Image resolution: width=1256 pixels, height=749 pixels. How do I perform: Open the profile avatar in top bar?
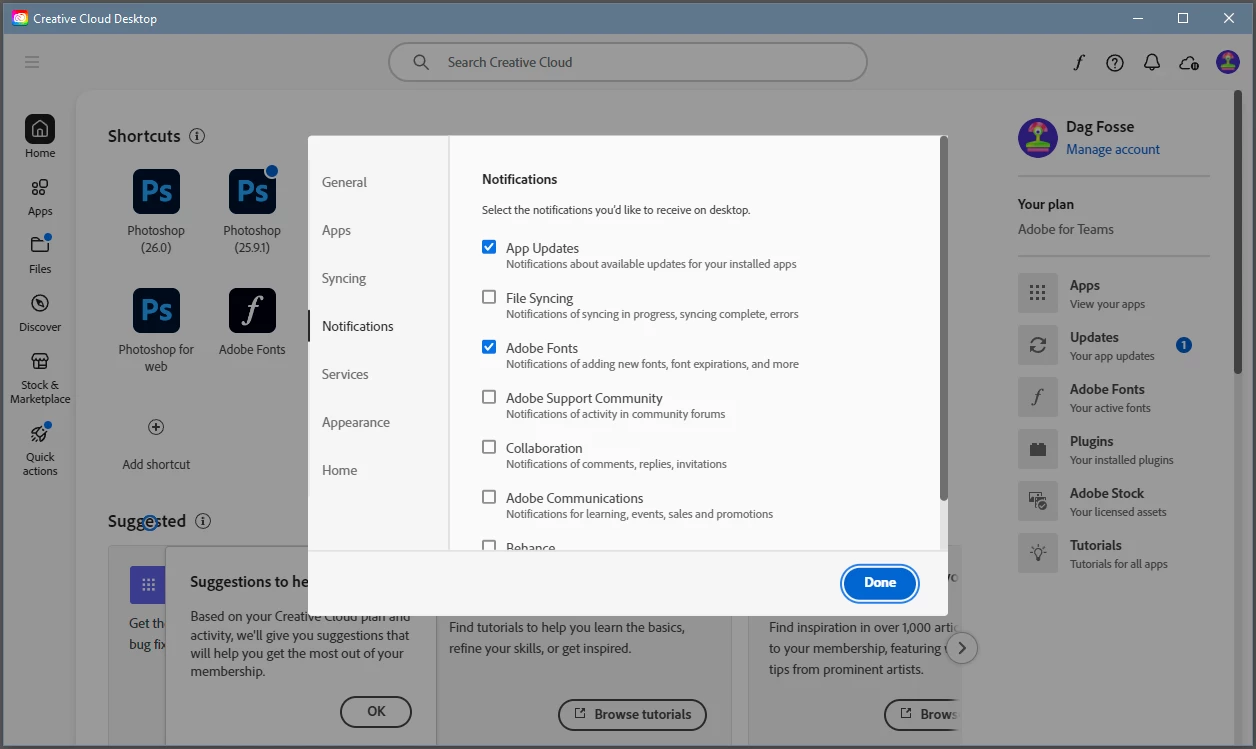1228,62
